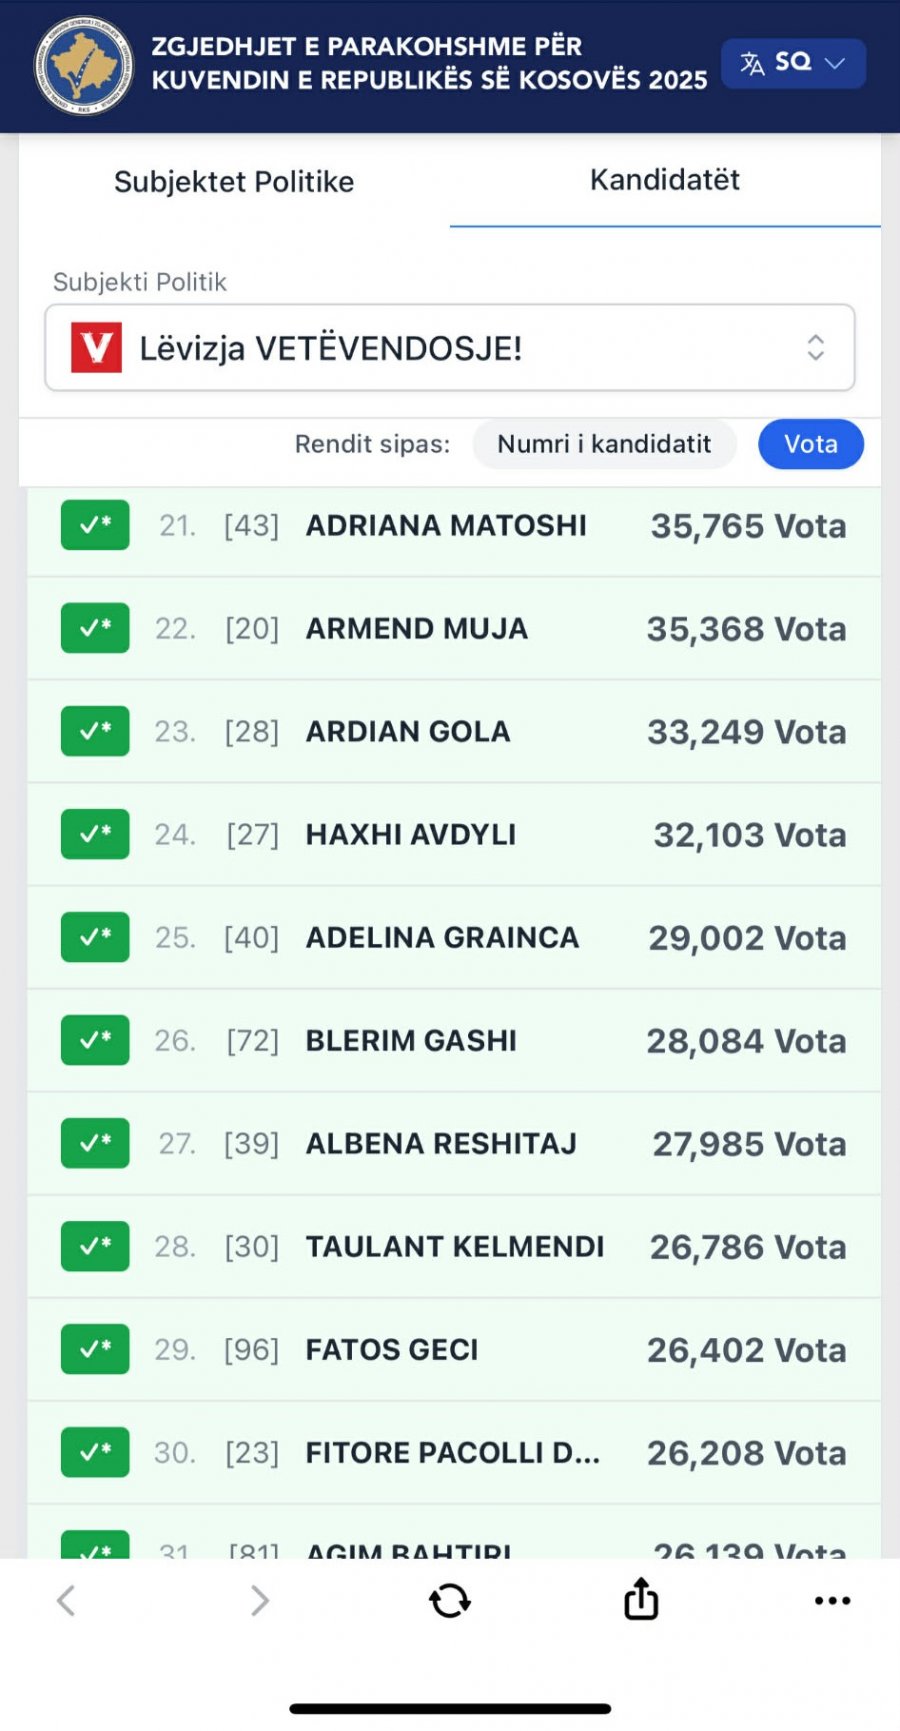Screen dimensions: 900x1731
Task: Click the red Vetëvendosje party logo
Action: [x=96, y=348]
